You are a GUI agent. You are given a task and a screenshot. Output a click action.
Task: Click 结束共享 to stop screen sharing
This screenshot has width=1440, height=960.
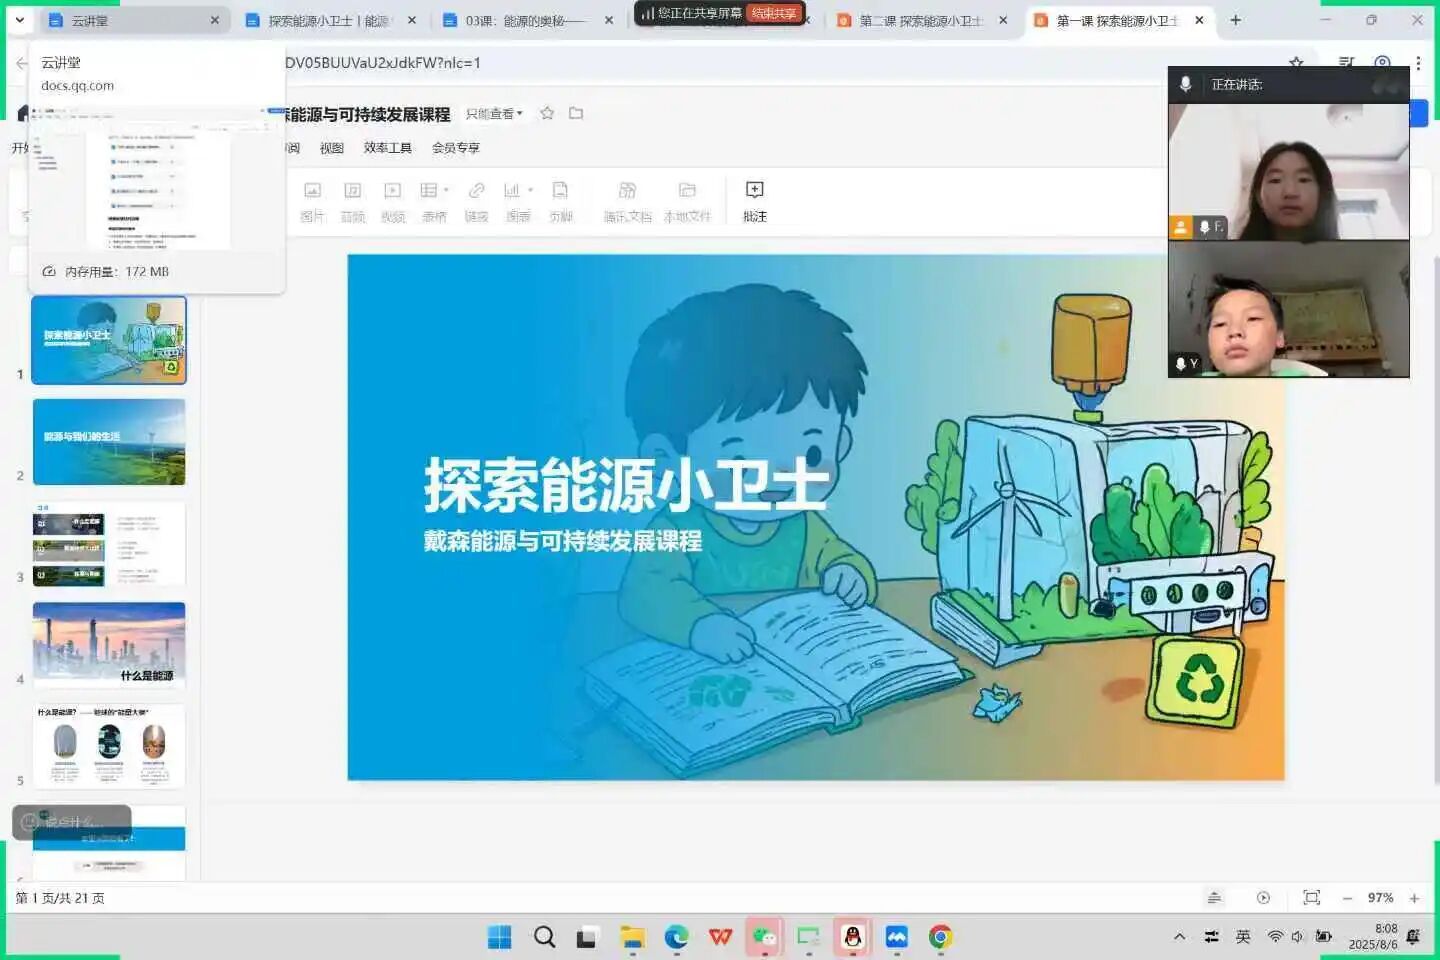[774, 13]
